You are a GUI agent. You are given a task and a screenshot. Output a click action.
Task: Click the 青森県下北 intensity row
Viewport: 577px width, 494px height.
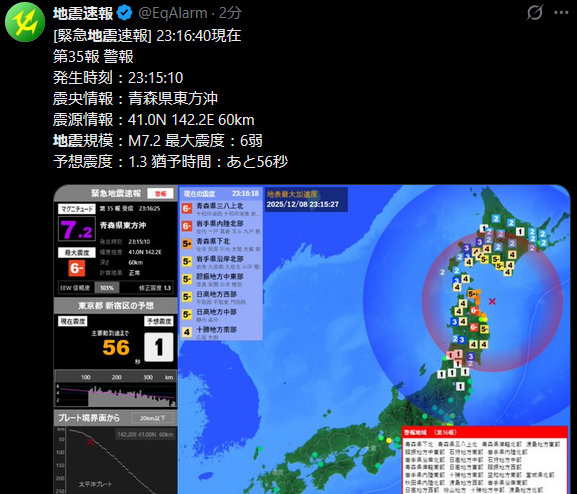click(x=221, y=244)
